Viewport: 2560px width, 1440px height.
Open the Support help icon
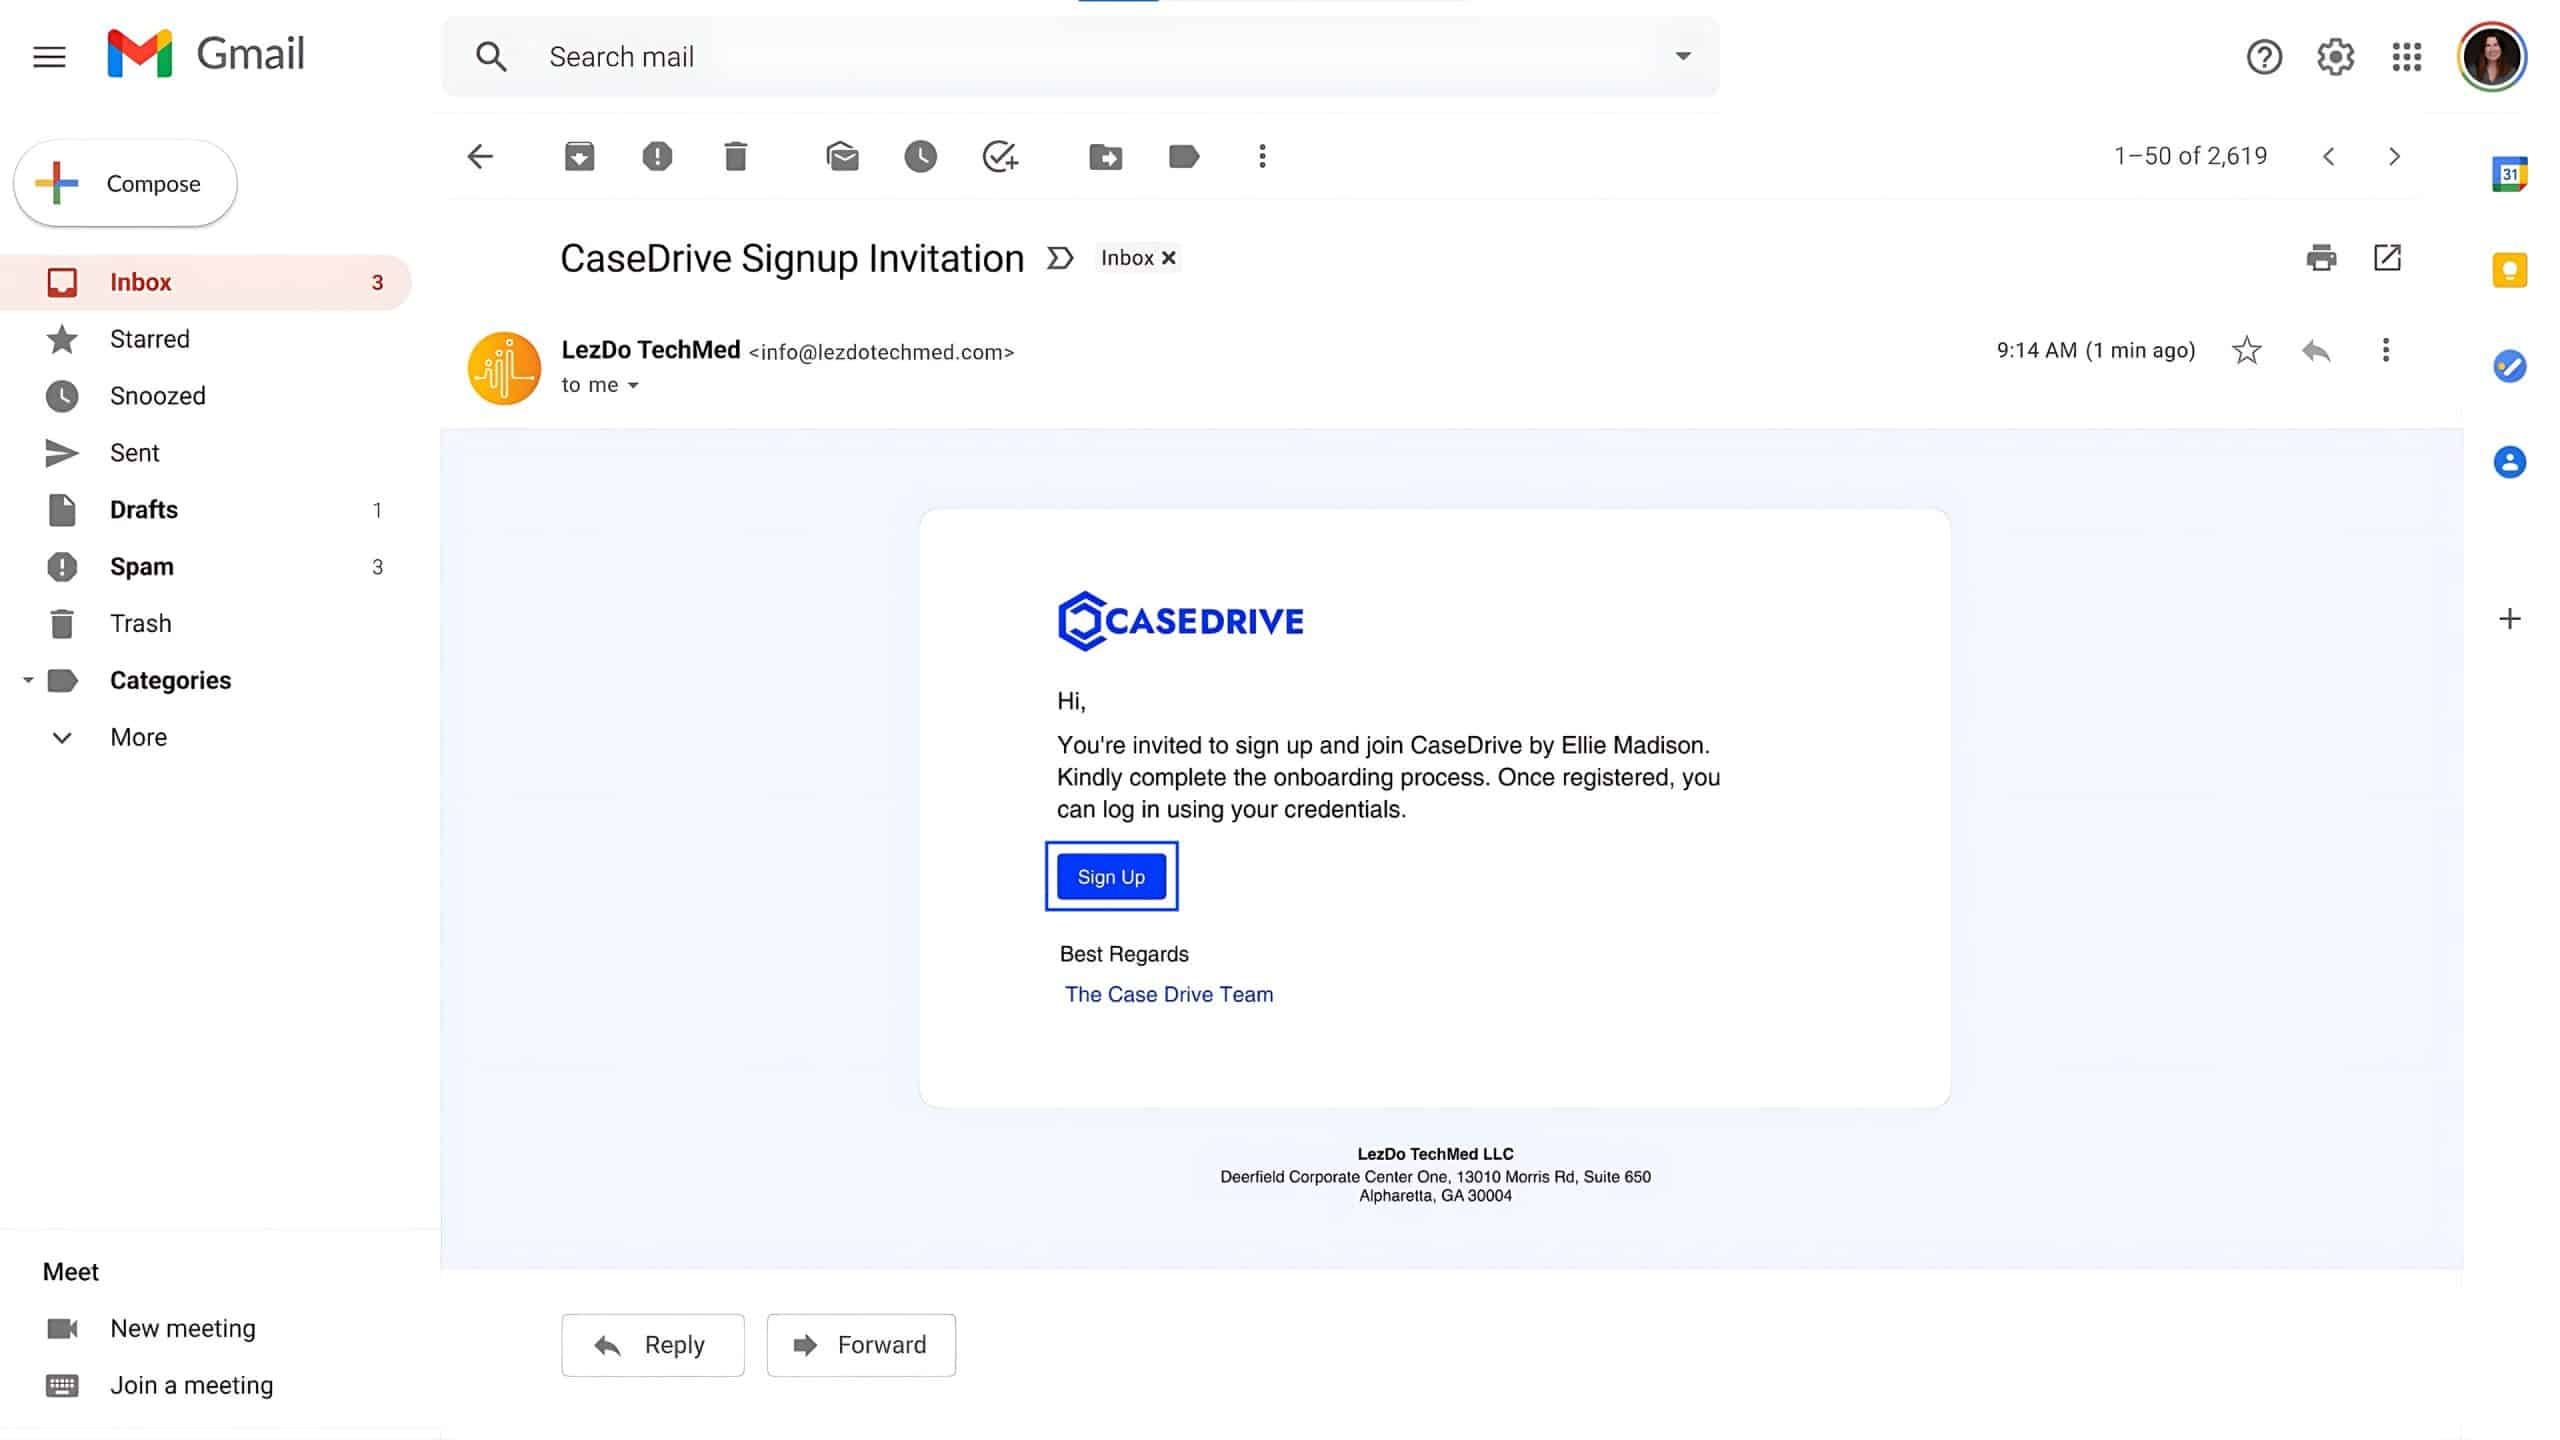tap(2264, 56)
